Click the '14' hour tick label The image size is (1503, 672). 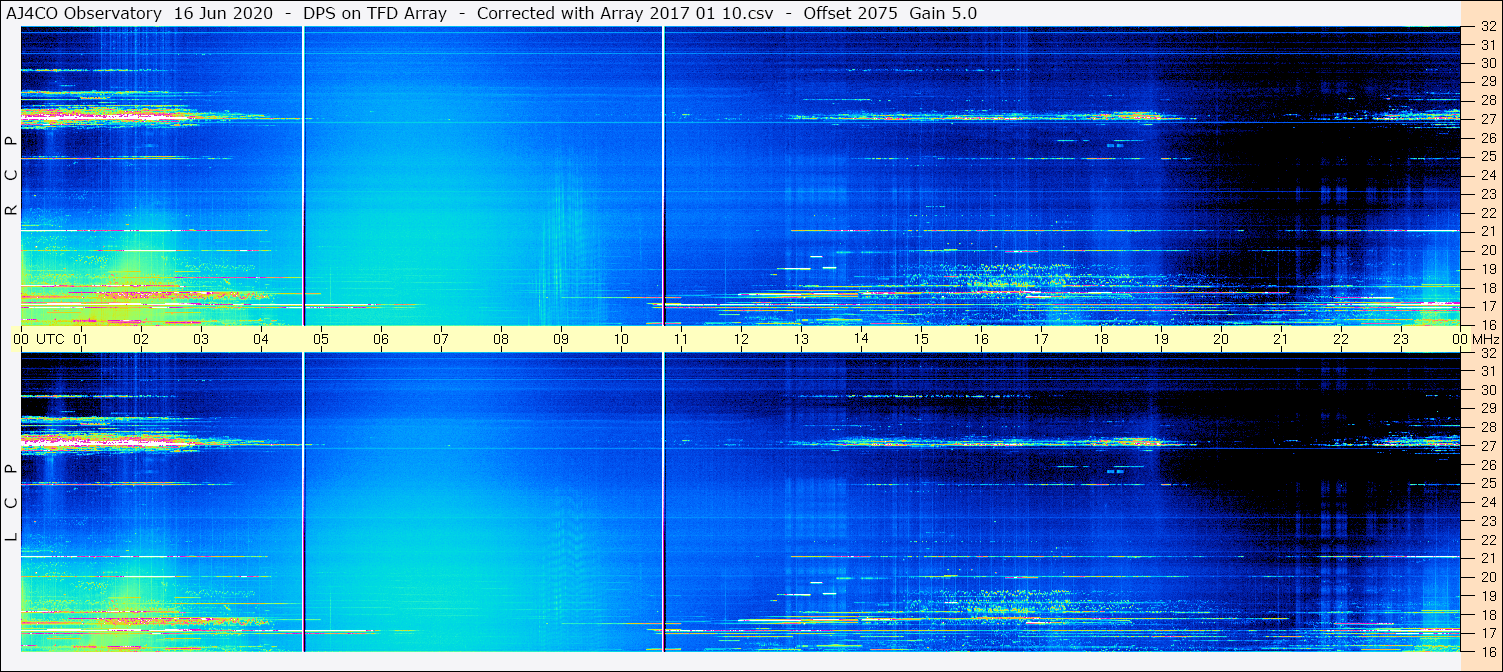tap(861, 339)
